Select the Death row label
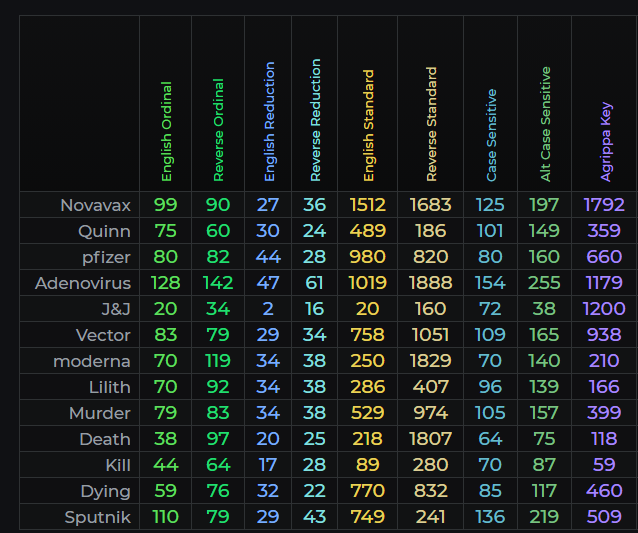 (105, 439)
